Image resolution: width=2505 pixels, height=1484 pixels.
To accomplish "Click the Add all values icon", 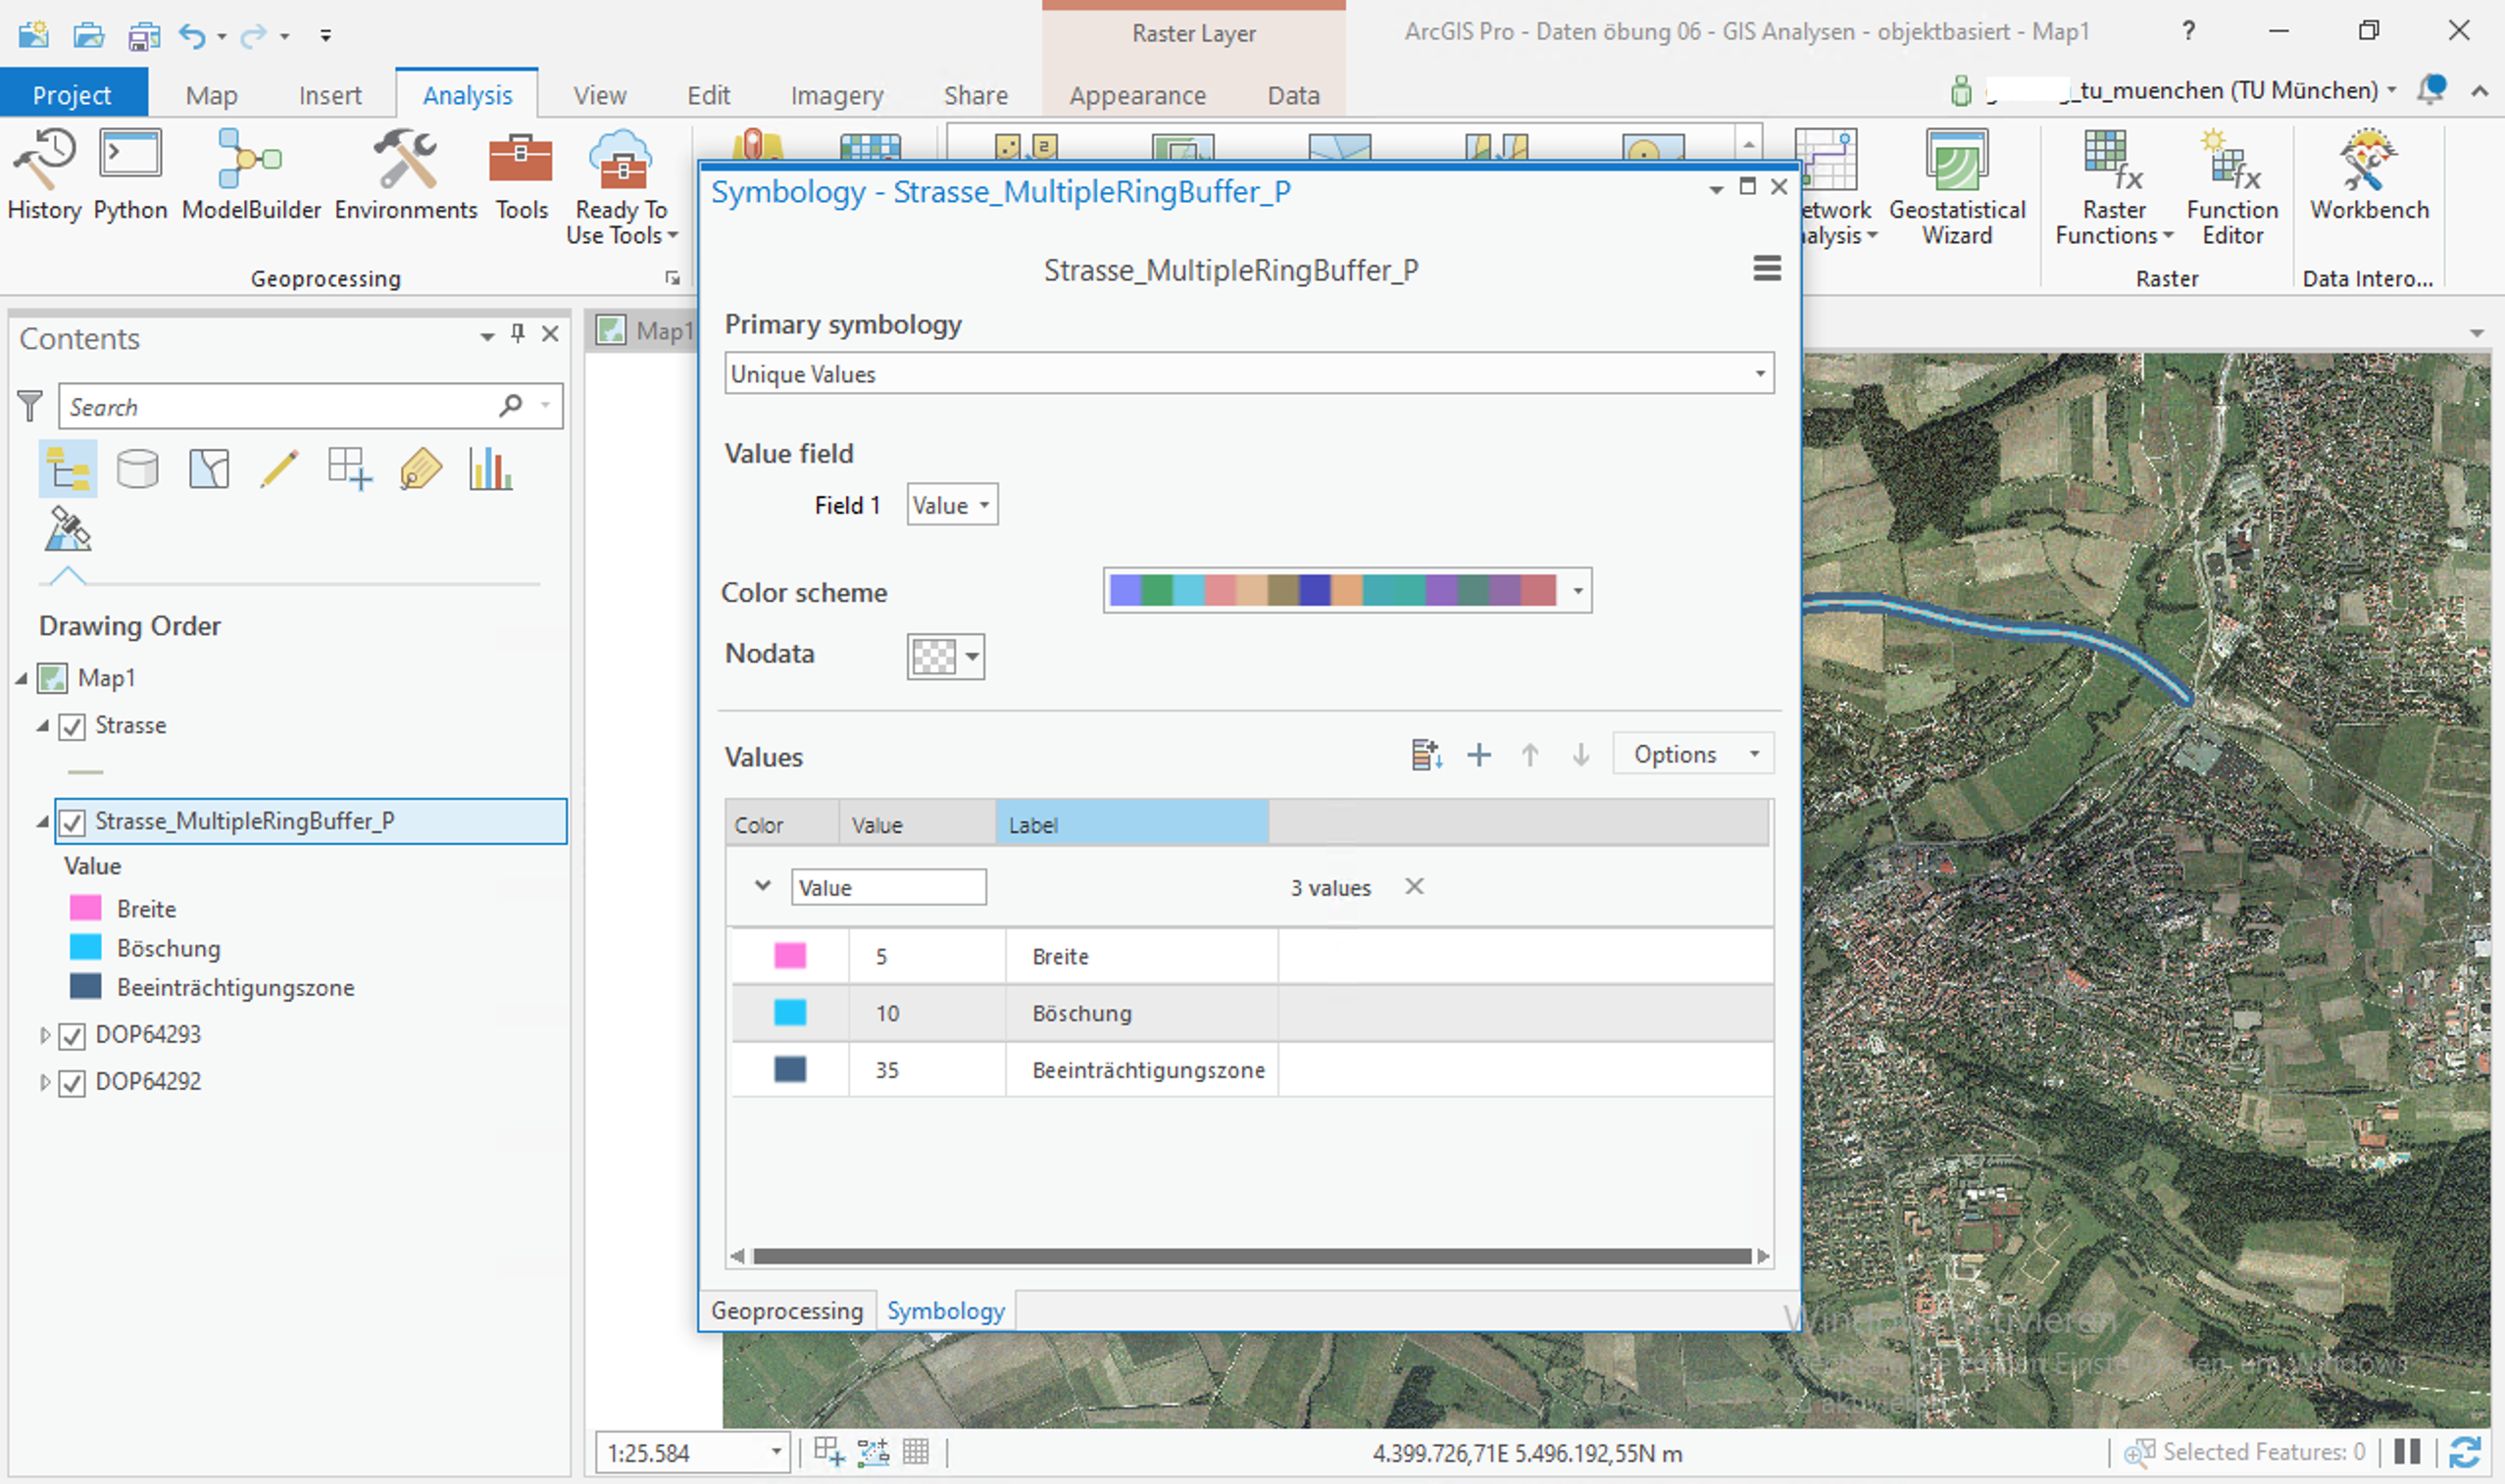I will coord(1426,754).
